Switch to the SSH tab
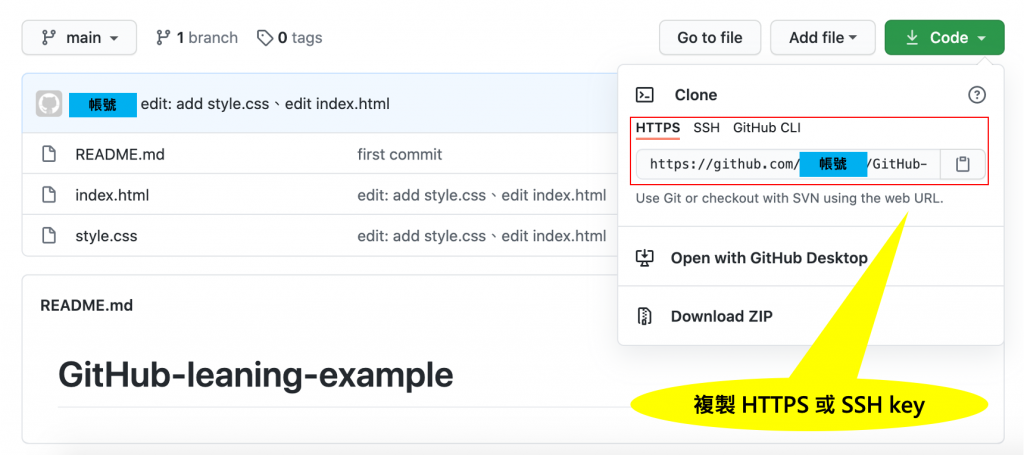 [x=707, y=128]
